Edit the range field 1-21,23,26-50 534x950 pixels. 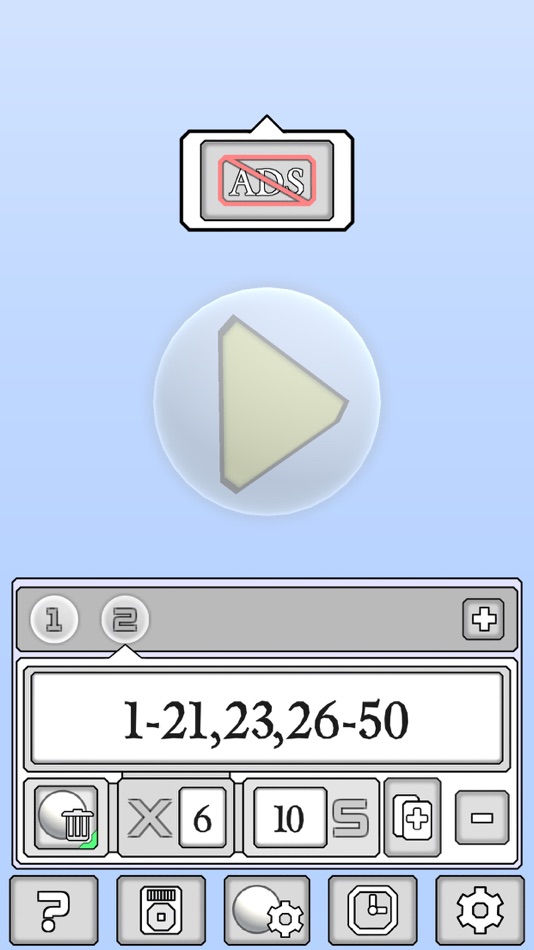click(267, 719)
